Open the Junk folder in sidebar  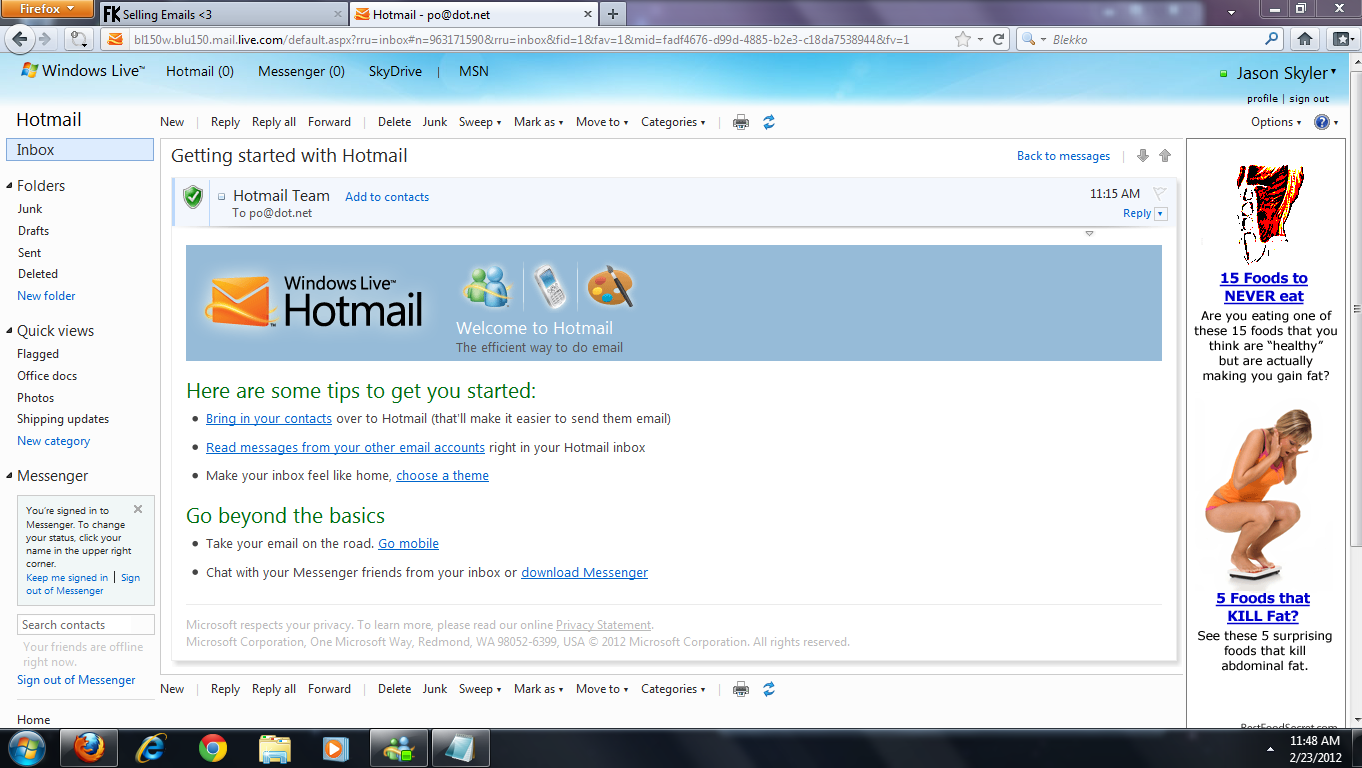coord(30,209)
